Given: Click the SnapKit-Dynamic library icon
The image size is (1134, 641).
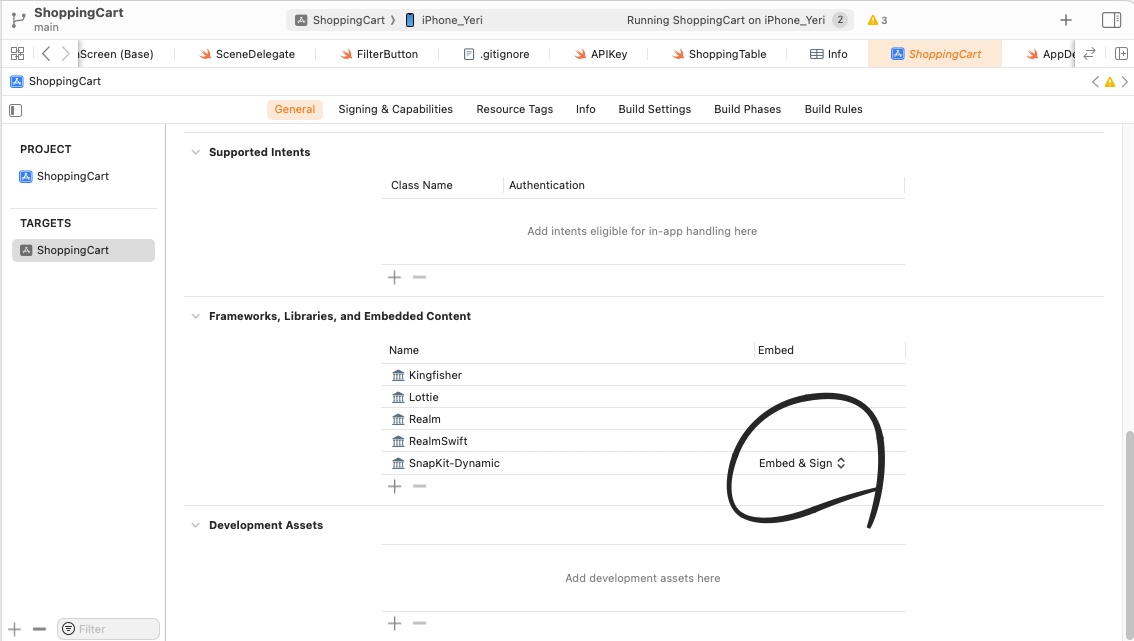Looking at the screenshot, I should click(x=398, y=463).
